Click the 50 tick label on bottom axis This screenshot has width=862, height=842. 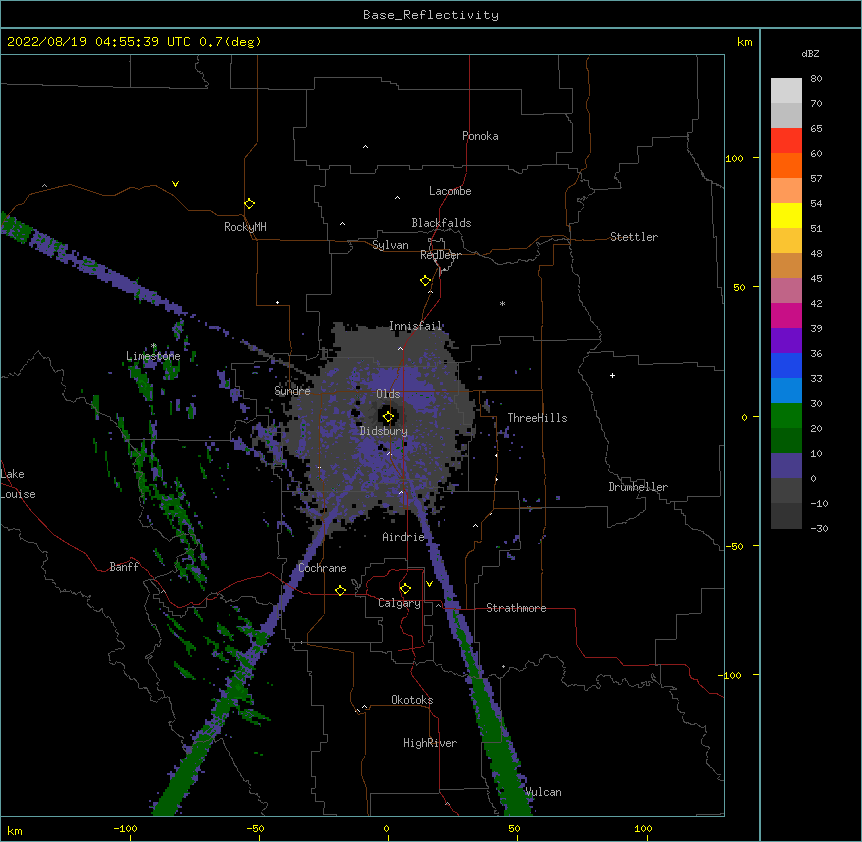coord(514,828)
